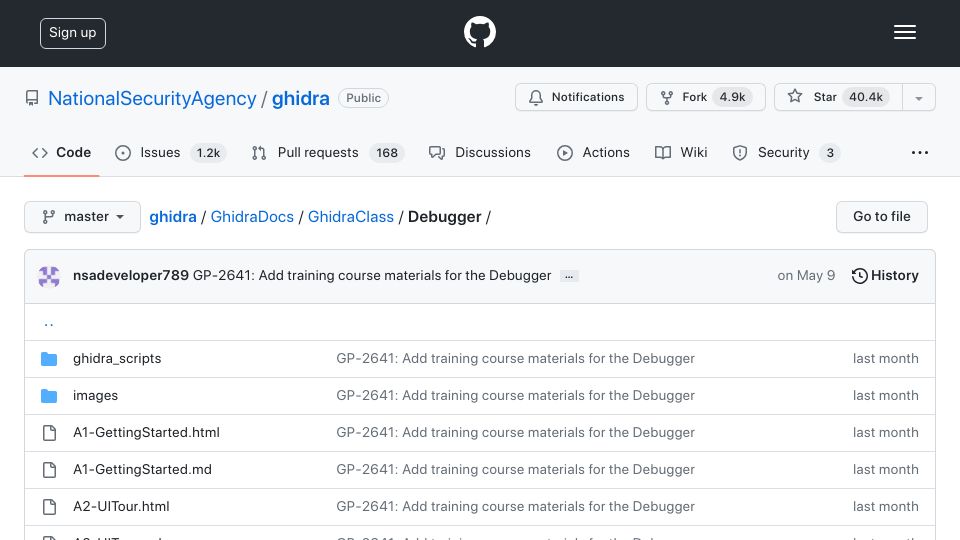Click the A1-GettingStarted.md file icon
This screenshot has height=540, width=960.
(49, 470)
